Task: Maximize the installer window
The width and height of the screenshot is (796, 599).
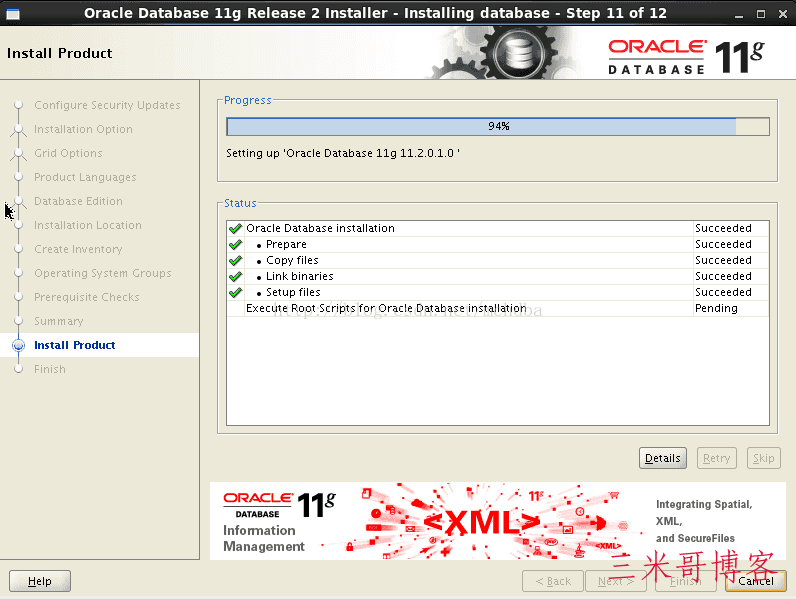Action: point(760,14)
